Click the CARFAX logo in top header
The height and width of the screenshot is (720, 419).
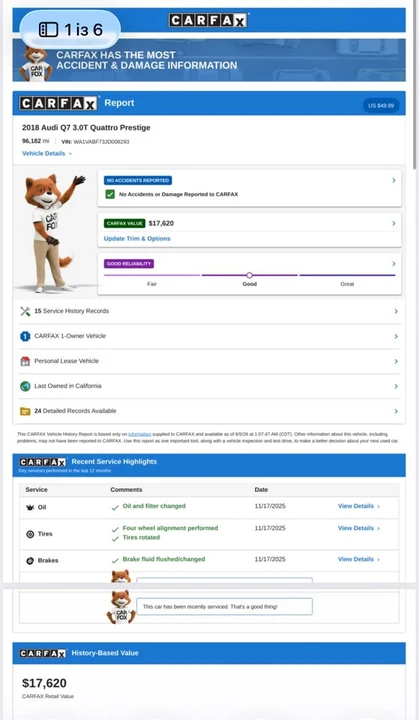(208, 21)
